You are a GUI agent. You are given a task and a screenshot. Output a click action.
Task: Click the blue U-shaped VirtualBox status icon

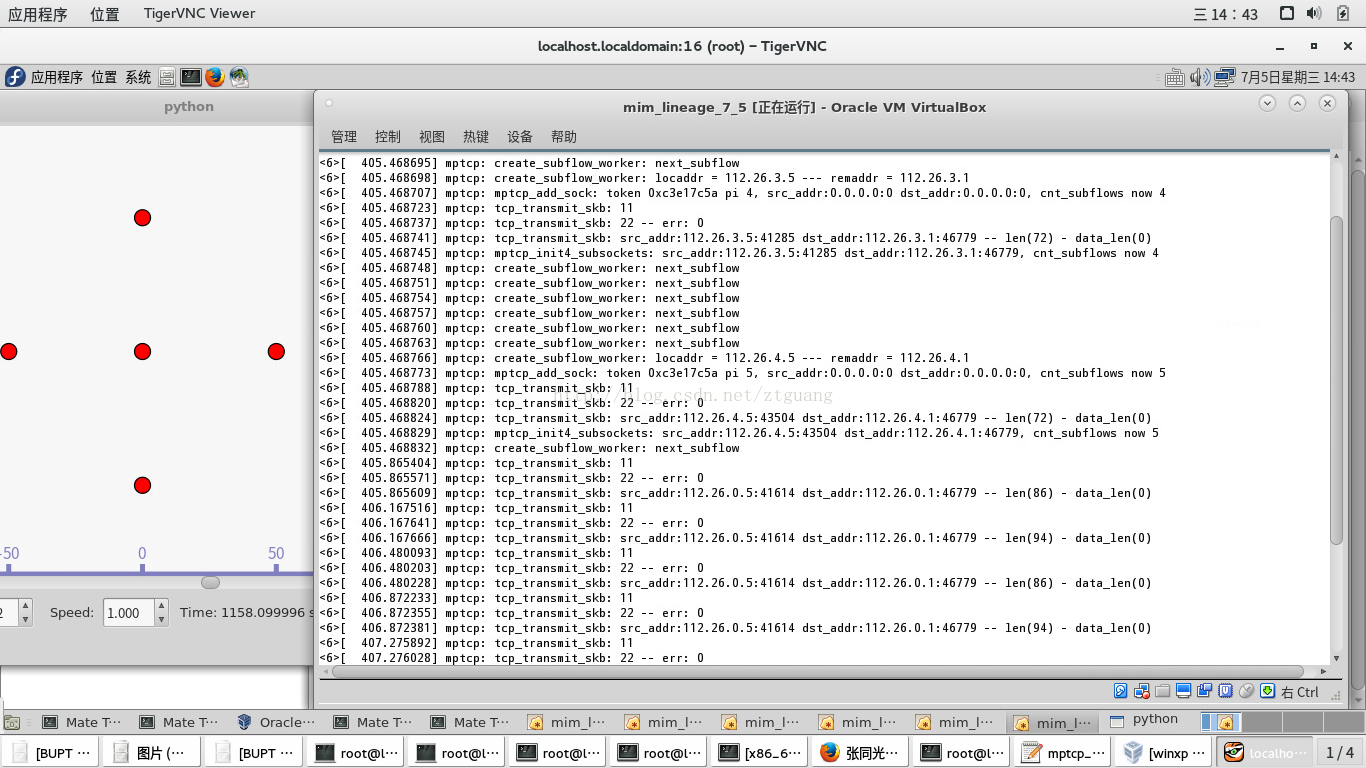pyautogui.click(x=1225, y=691)
